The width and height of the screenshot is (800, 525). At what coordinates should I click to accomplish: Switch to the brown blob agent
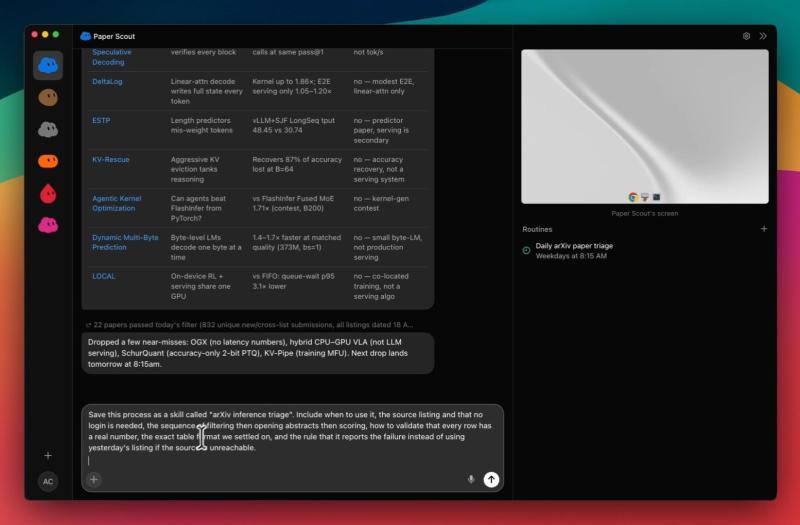click(48, 97)
